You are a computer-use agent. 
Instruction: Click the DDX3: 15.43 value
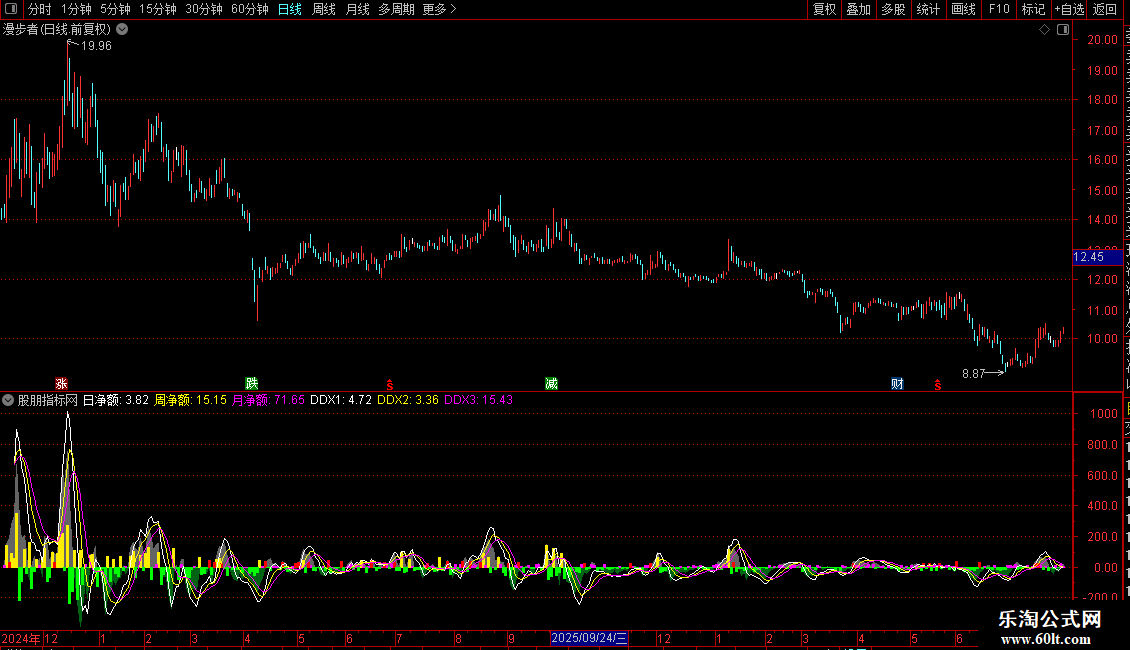[479, 400]
